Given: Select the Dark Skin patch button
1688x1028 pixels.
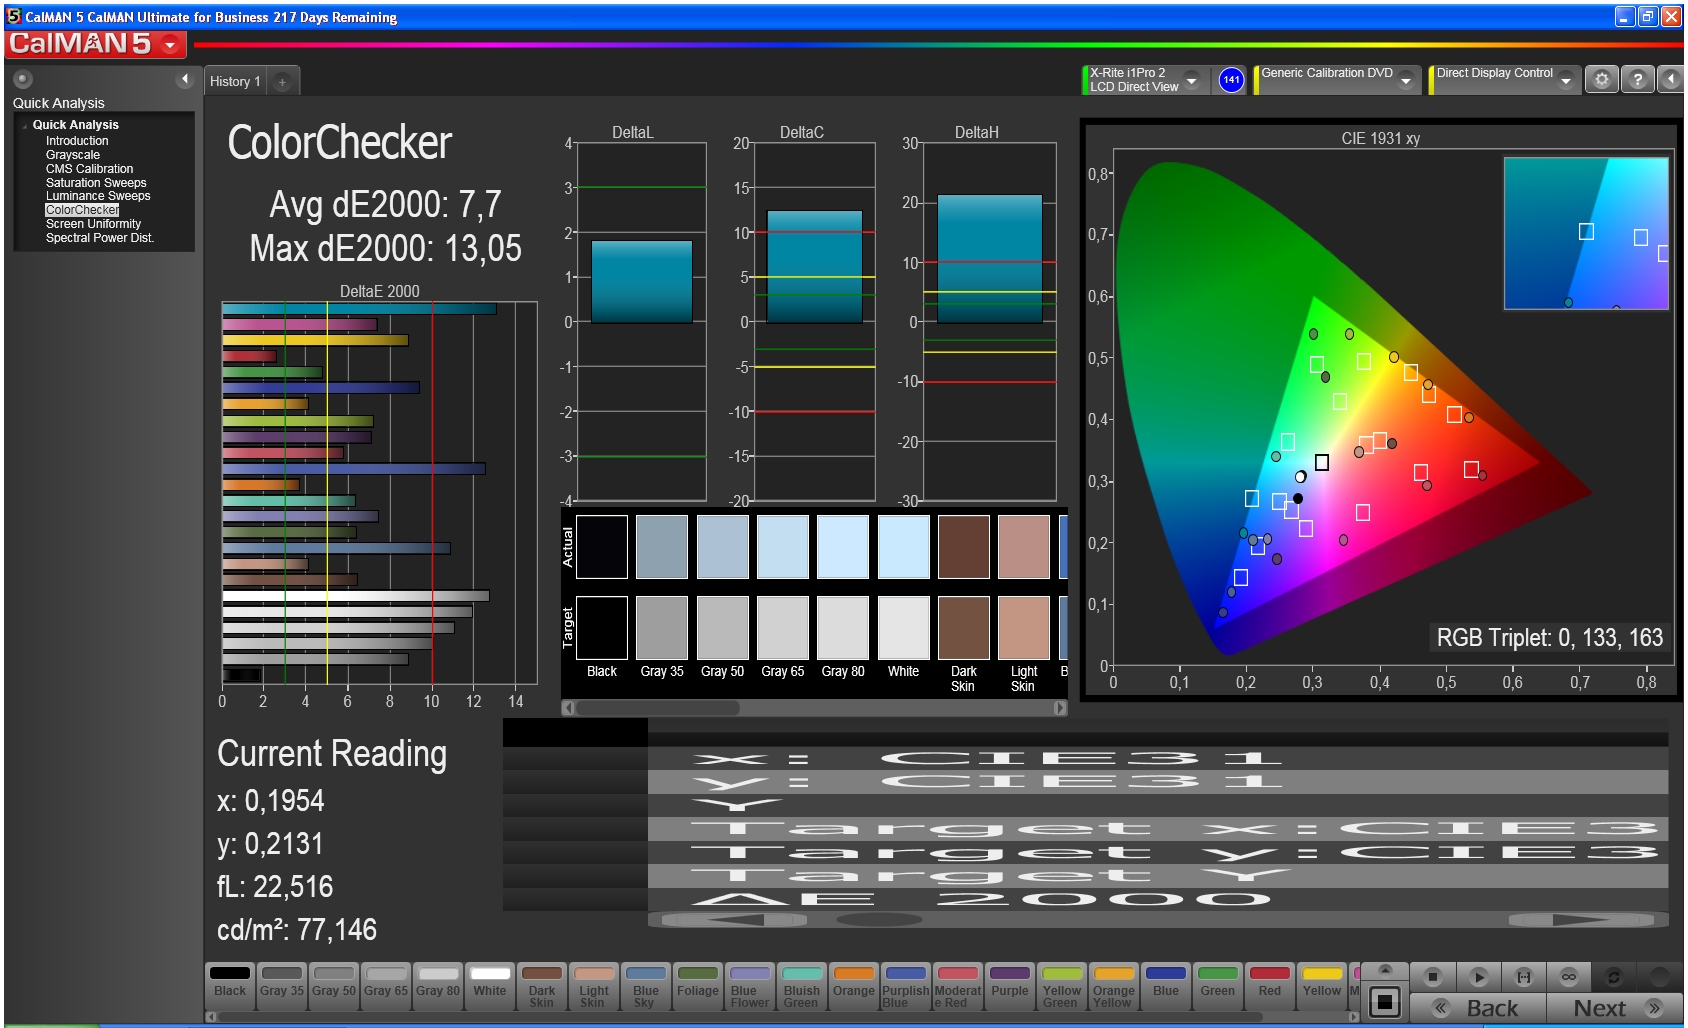Looking at the screenshot, I should click(x=542, y=986).
